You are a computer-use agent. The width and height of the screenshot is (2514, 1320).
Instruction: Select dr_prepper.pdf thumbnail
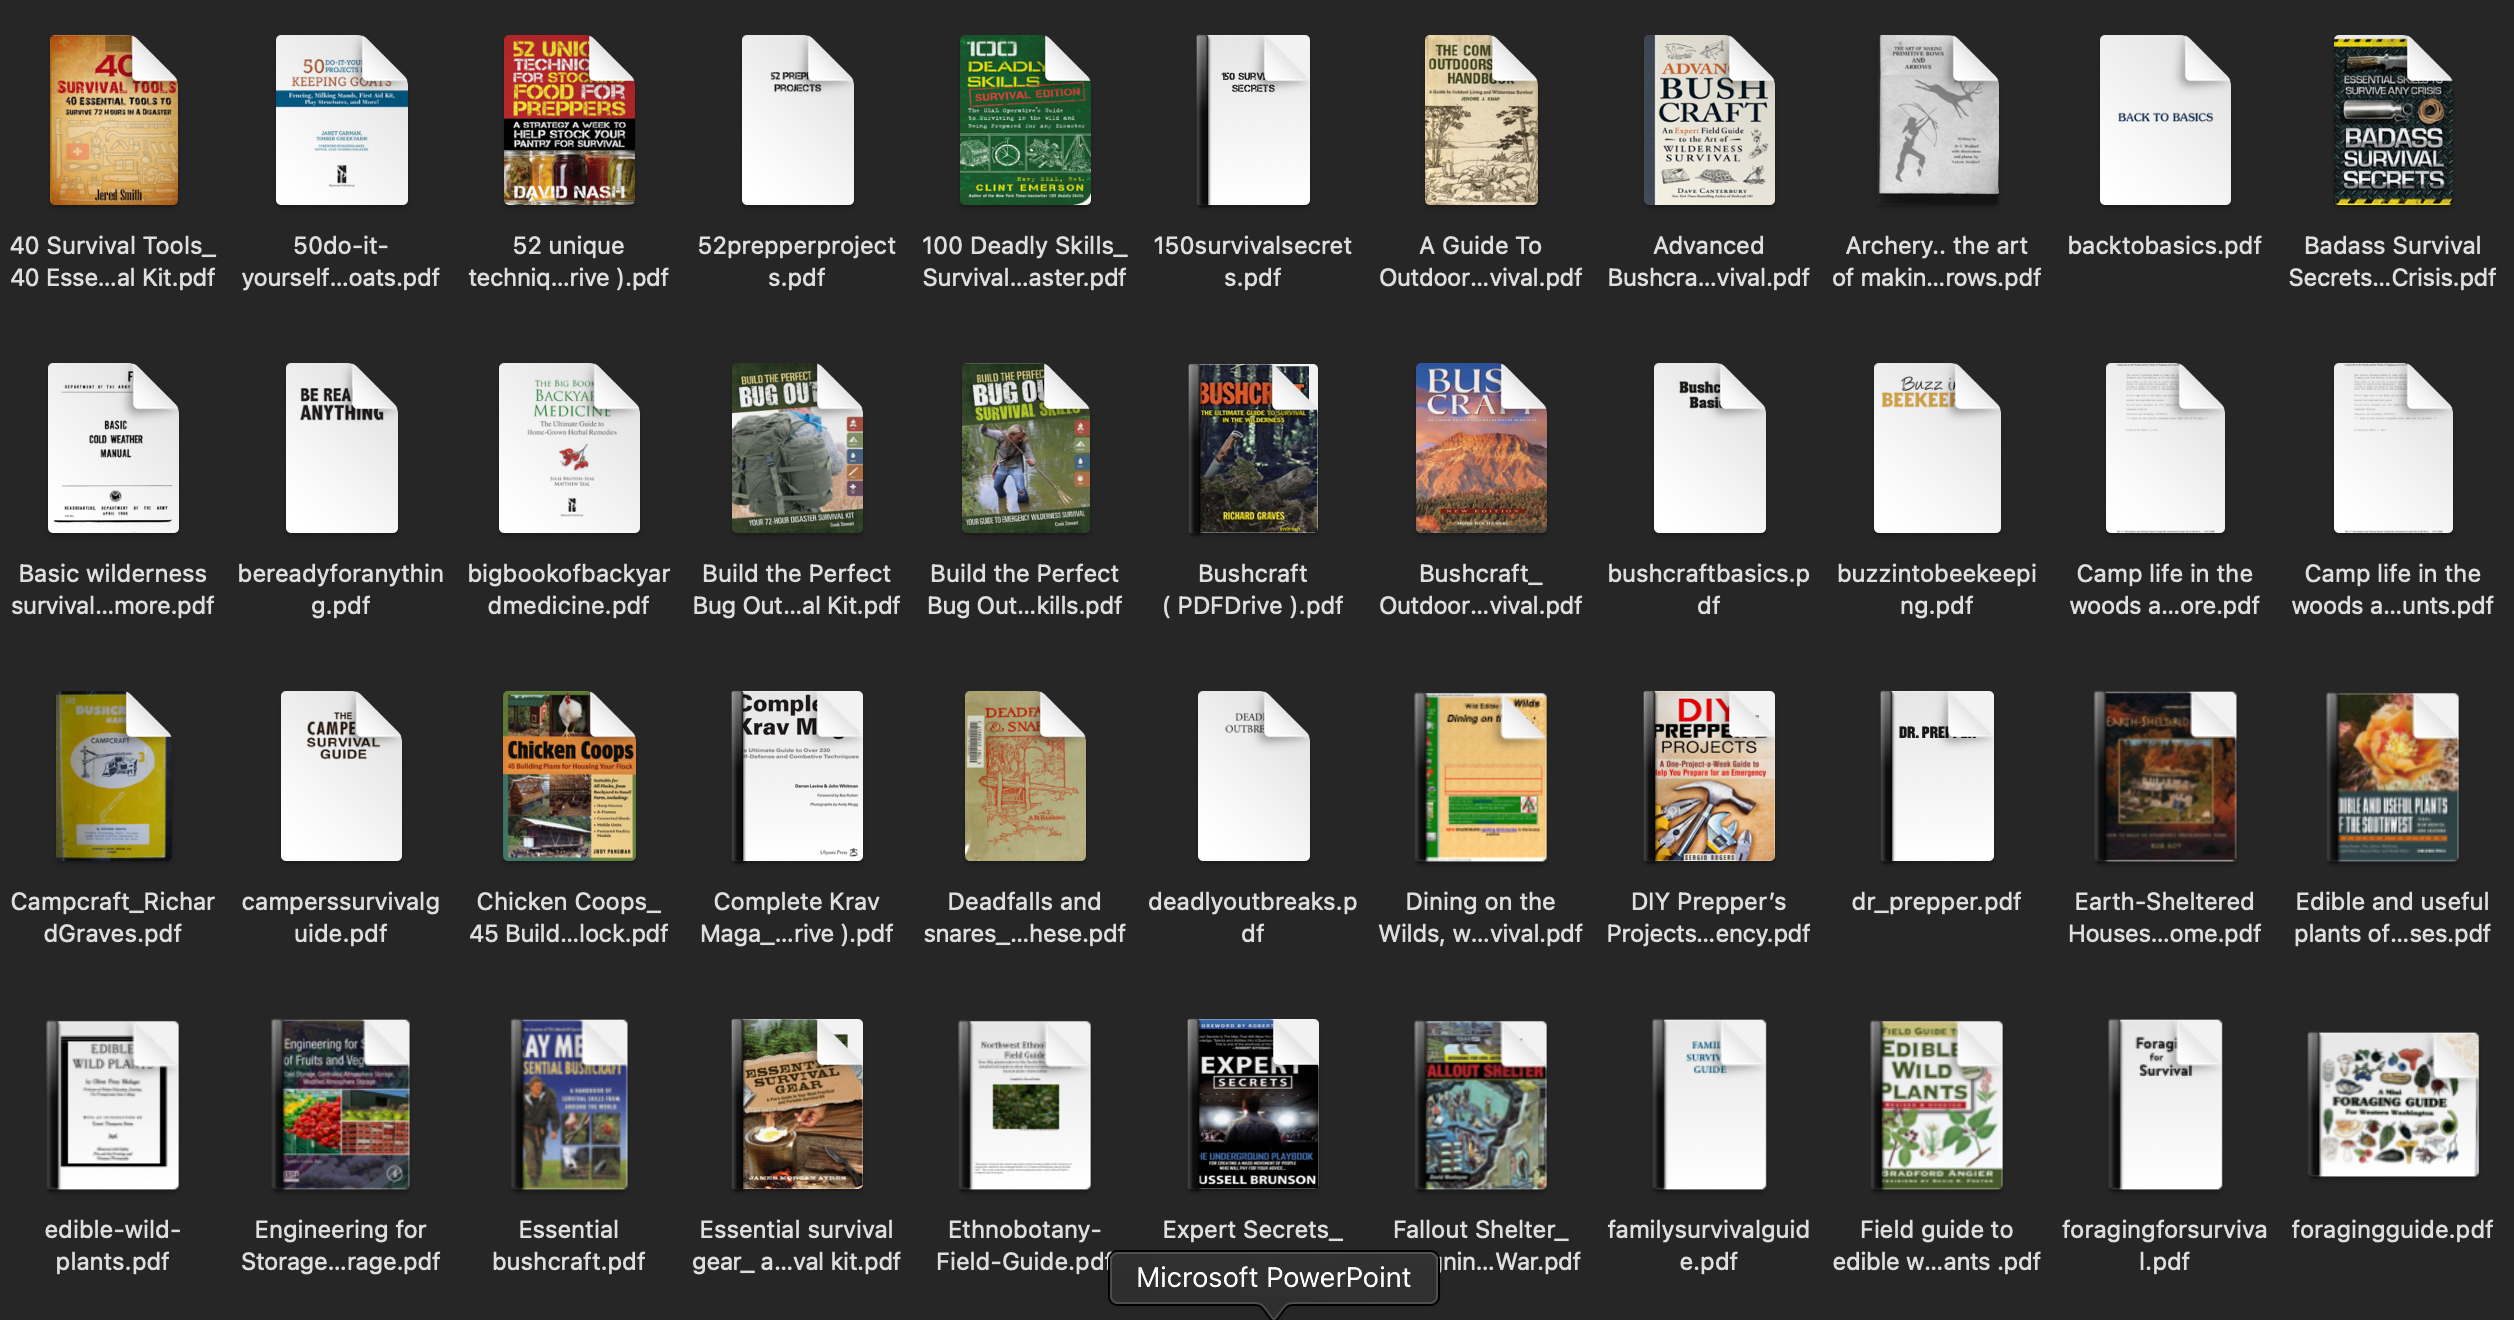coord(1937,776)
